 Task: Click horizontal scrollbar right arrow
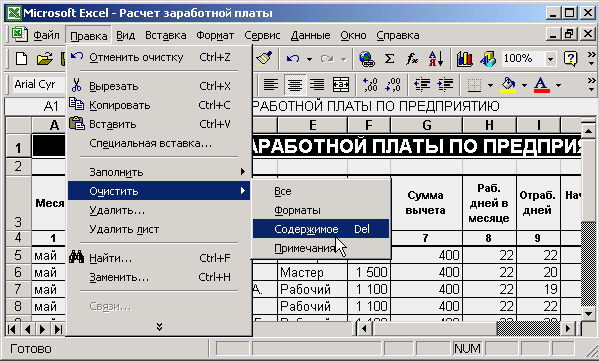(568, 328)
